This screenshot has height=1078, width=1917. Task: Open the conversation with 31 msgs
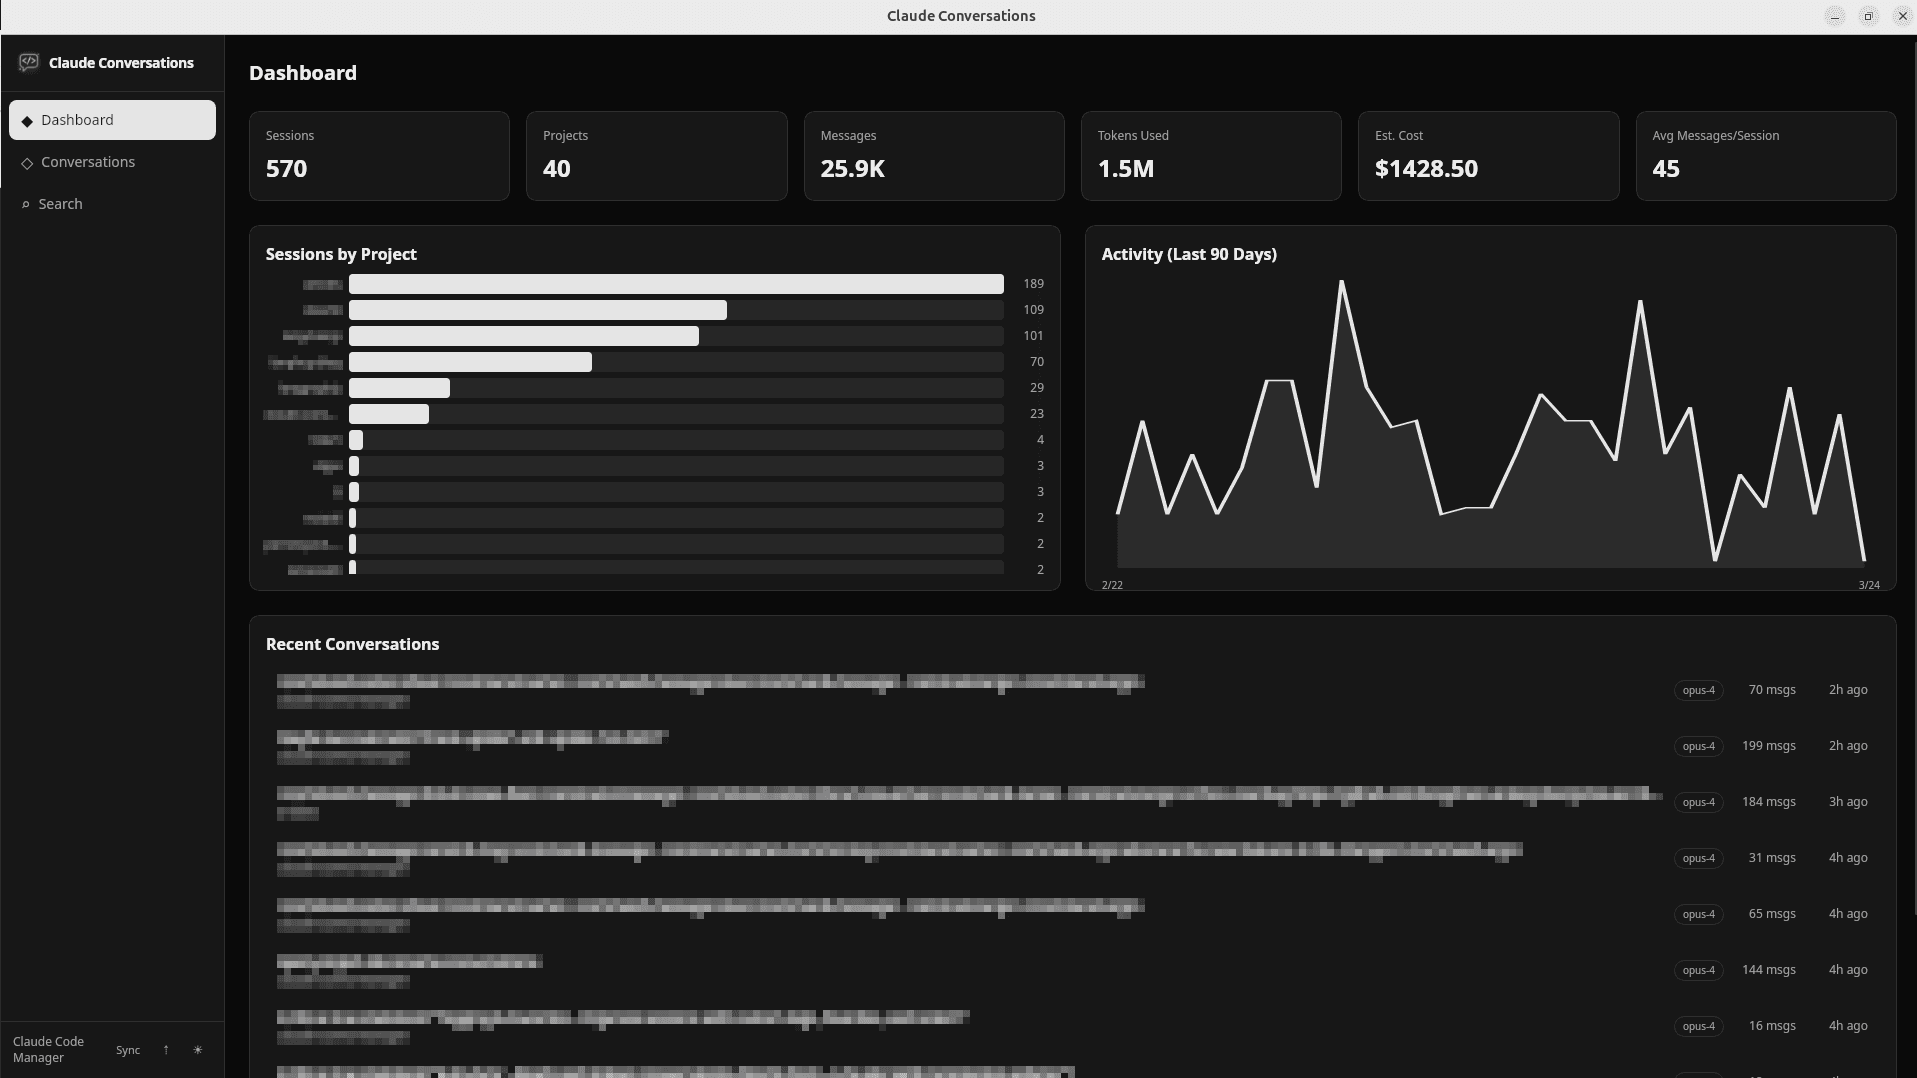(898, 858)
